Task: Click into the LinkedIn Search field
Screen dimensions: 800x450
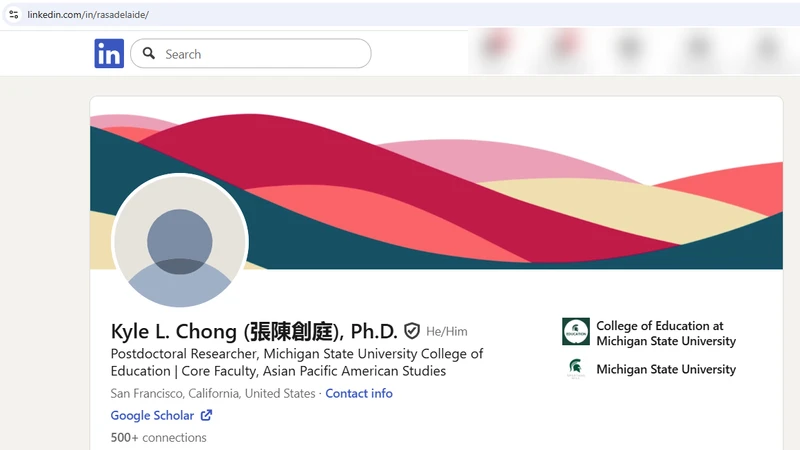Action: [x=251, y=53]
